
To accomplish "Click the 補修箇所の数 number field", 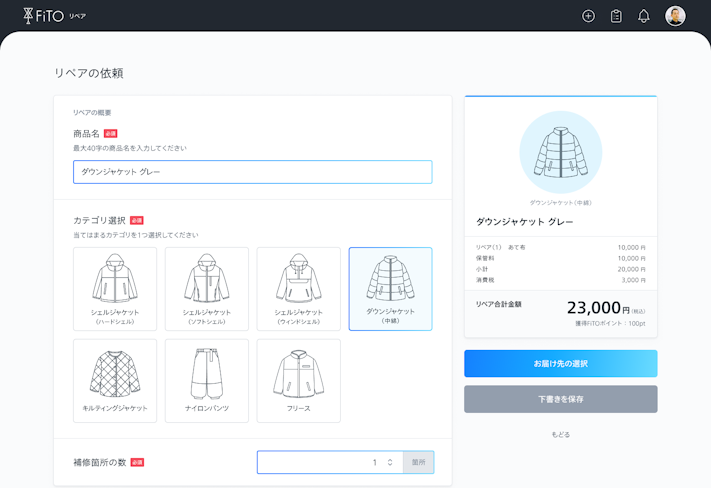I will tap(330, 462).
